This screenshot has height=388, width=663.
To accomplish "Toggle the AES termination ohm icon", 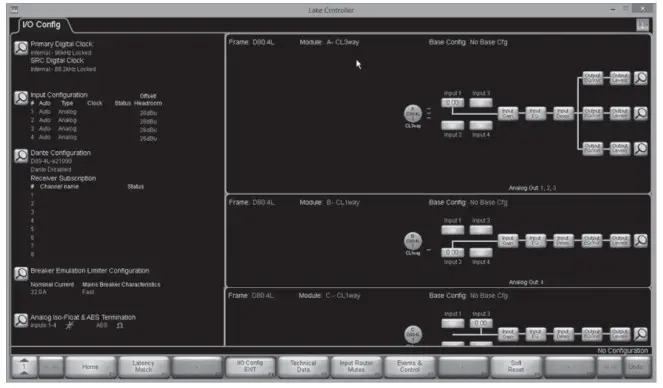I will [120, 325].
